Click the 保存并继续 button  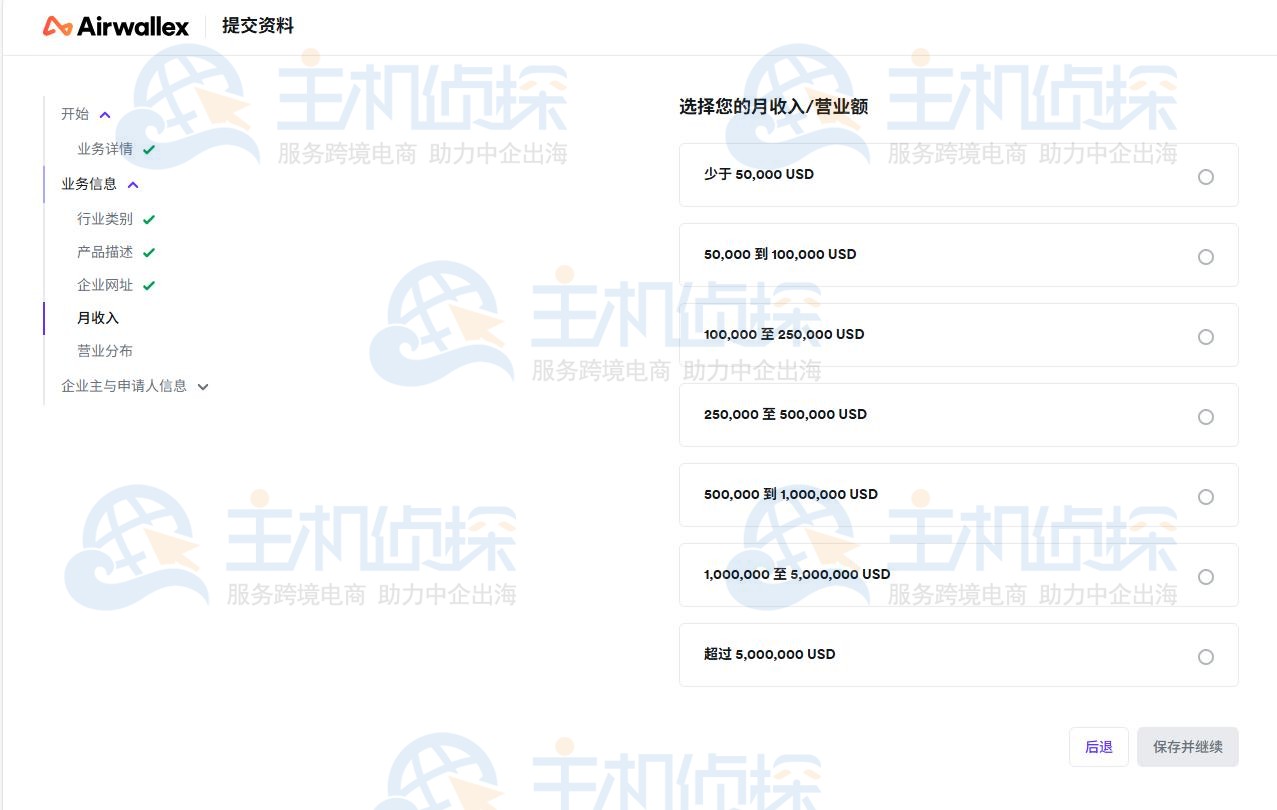tap(1187, 746)
